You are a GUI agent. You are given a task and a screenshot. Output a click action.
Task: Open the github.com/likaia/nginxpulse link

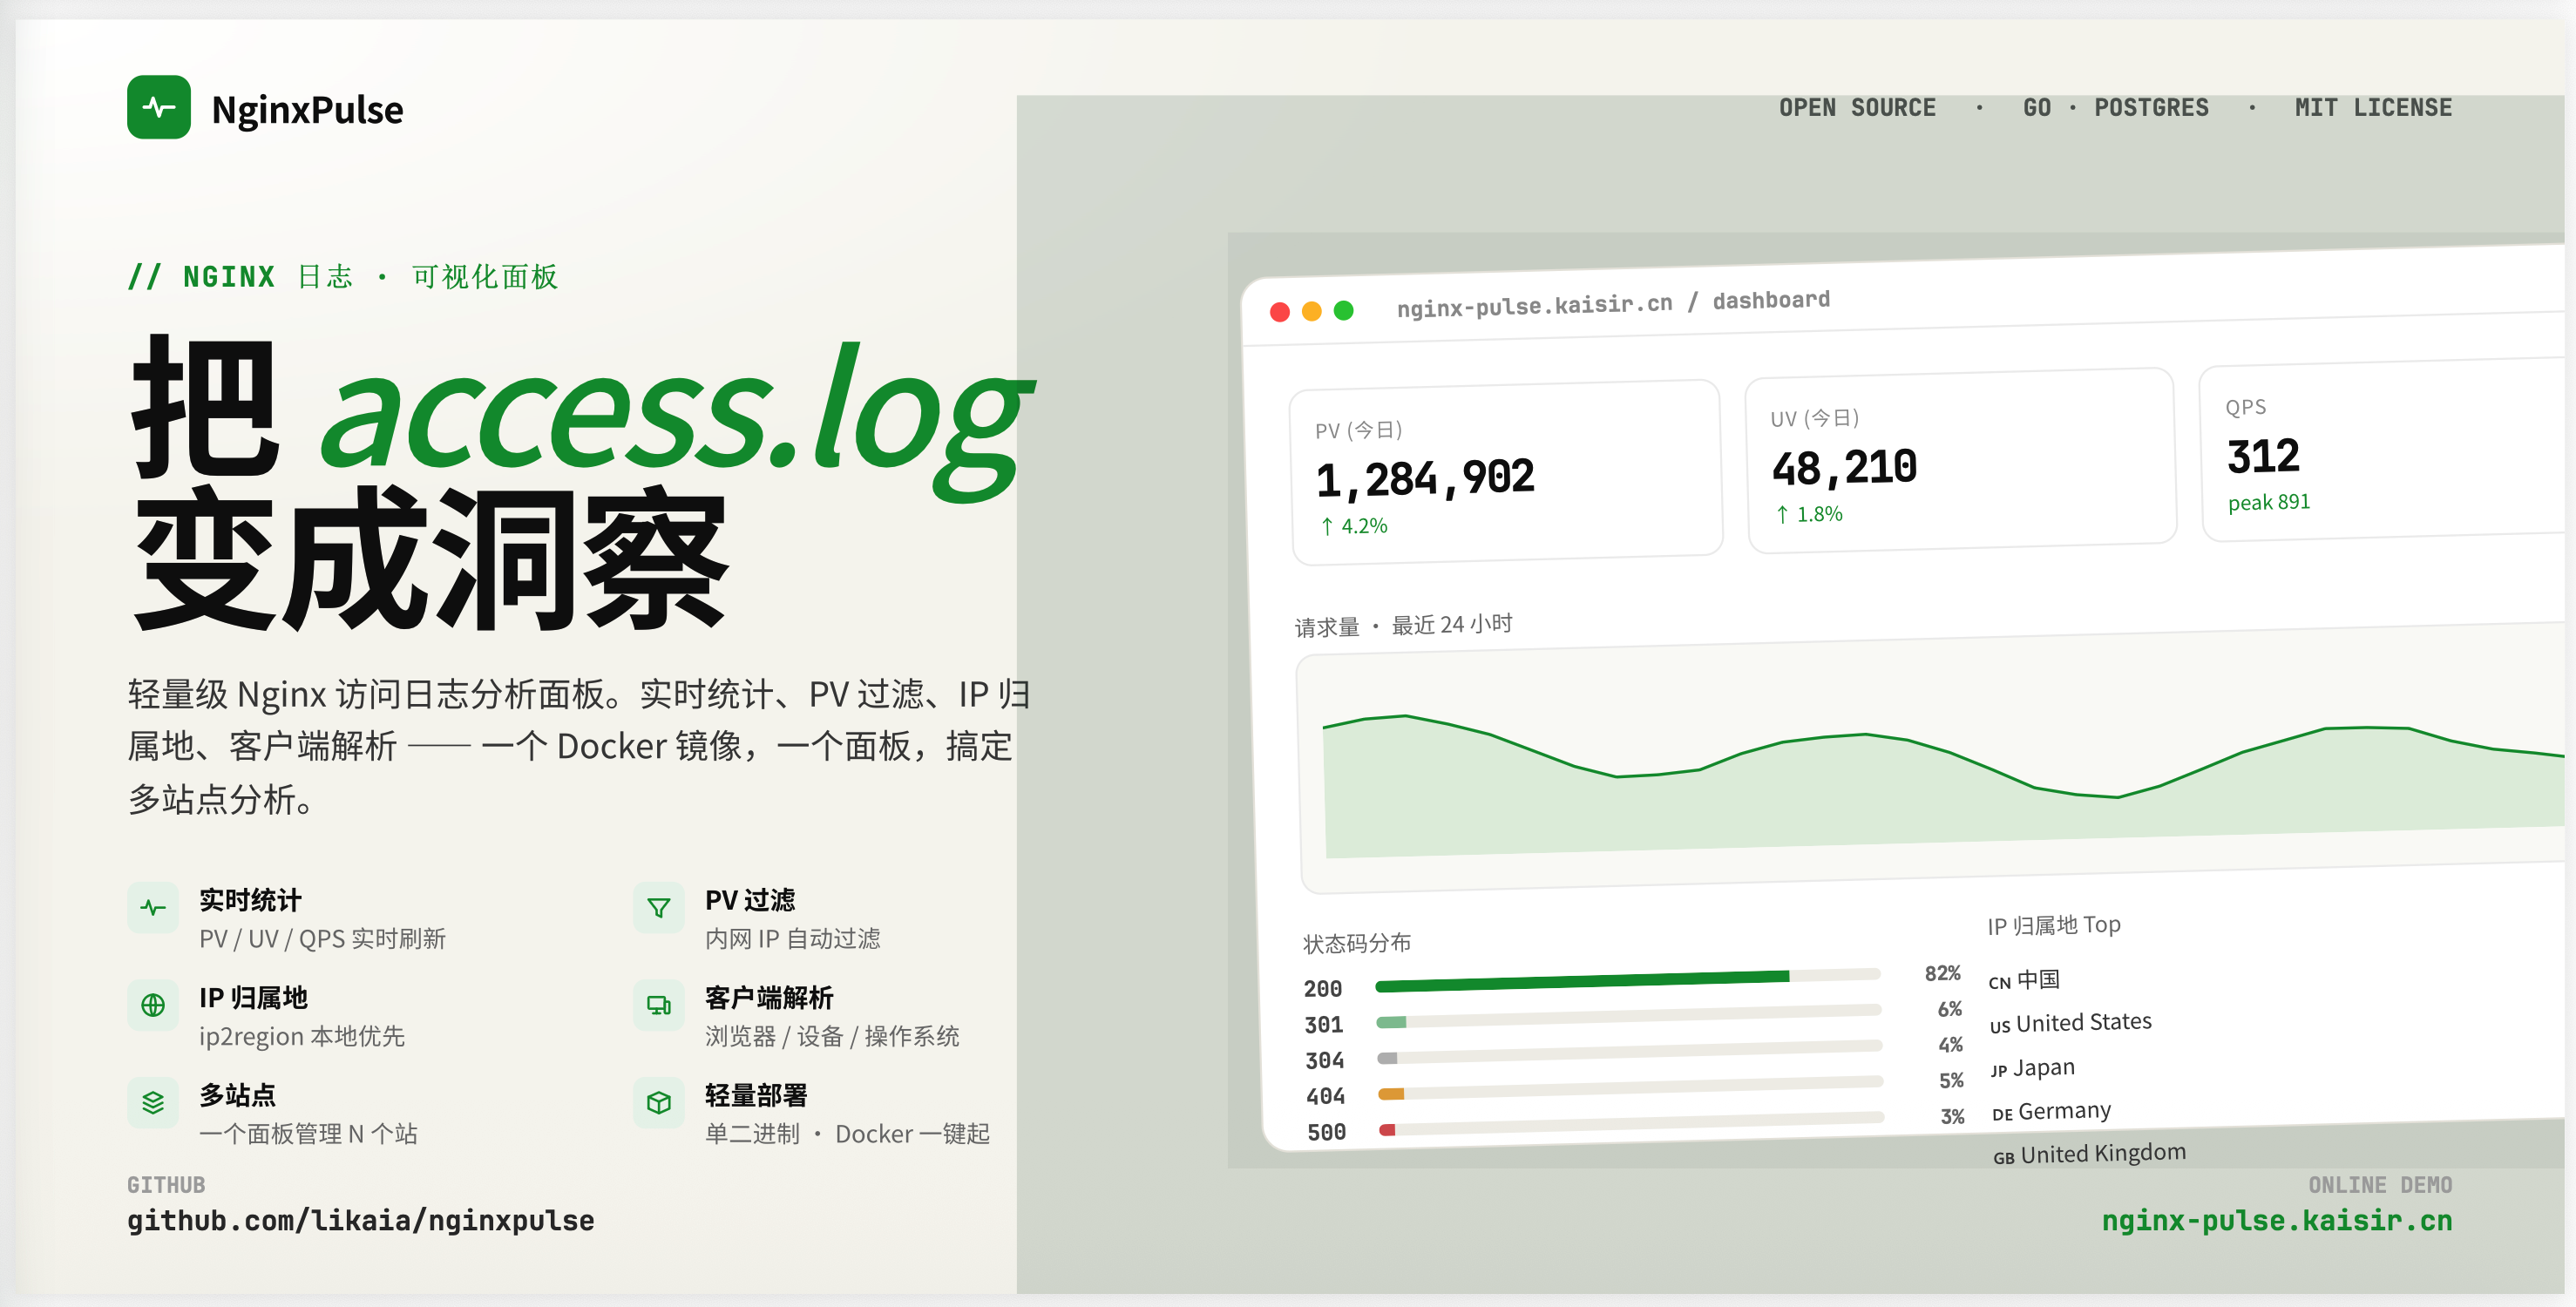pyautogui.click(x=360, y=1220)
